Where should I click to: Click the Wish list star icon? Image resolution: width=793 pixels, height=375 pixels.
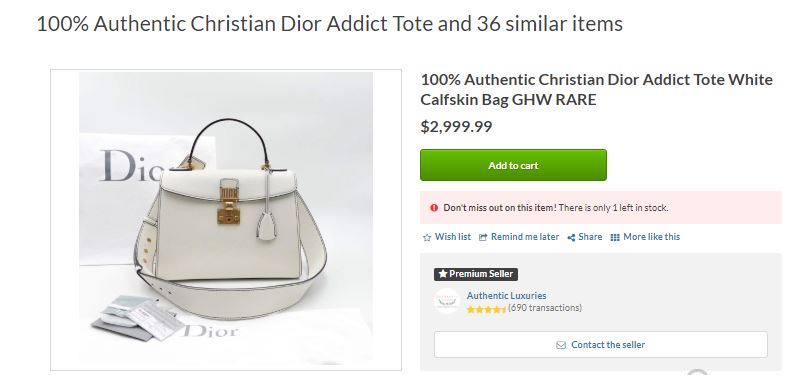(x=427, y=237)
